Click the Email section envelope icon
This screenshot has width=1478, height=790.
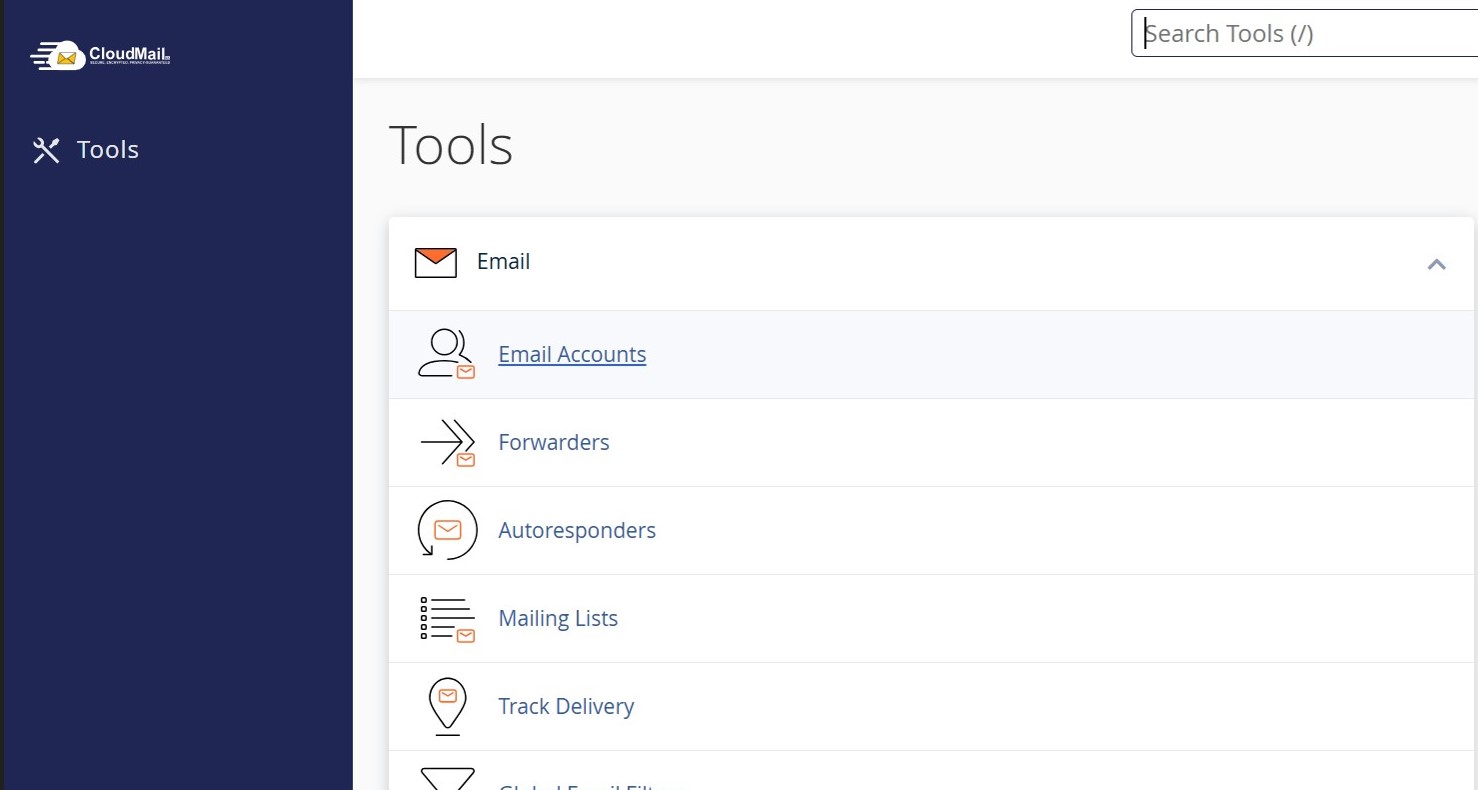435,262
